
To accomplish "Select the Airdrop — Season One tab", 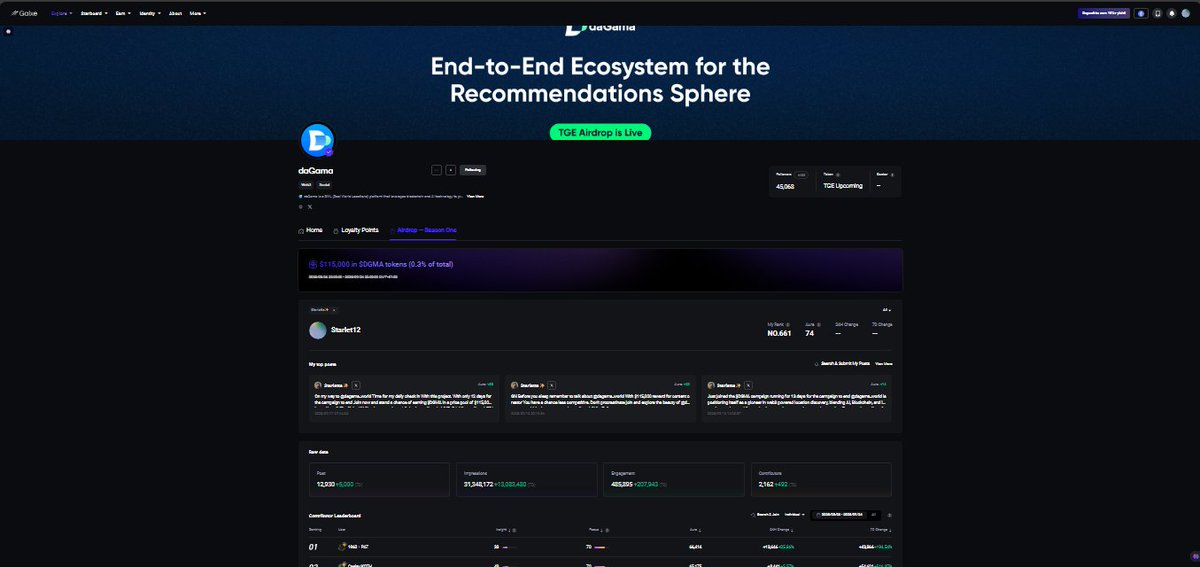I will pyautogui.click(x=423, y=230).
